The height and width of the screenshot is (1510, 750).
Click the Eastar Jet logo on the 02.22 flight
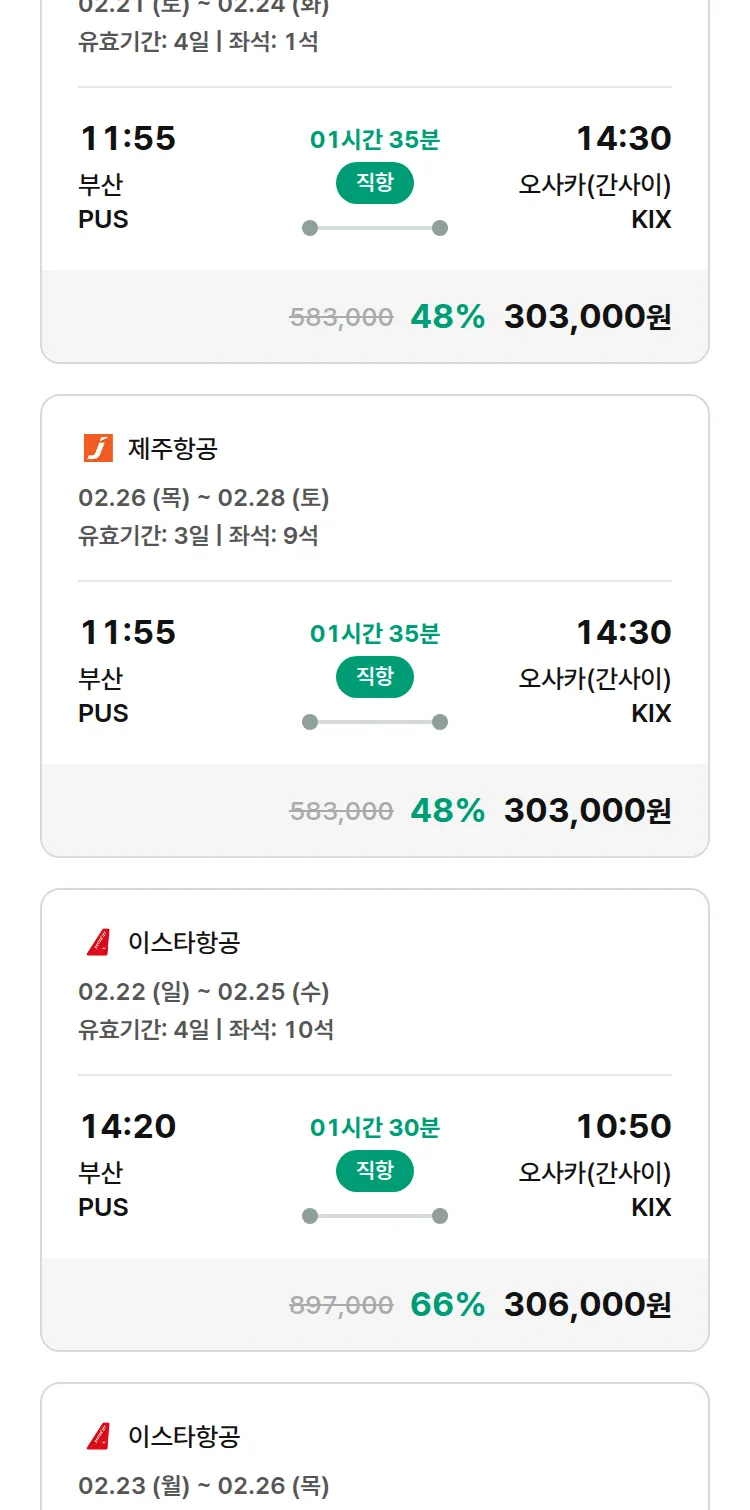click(x=98, y=942)
